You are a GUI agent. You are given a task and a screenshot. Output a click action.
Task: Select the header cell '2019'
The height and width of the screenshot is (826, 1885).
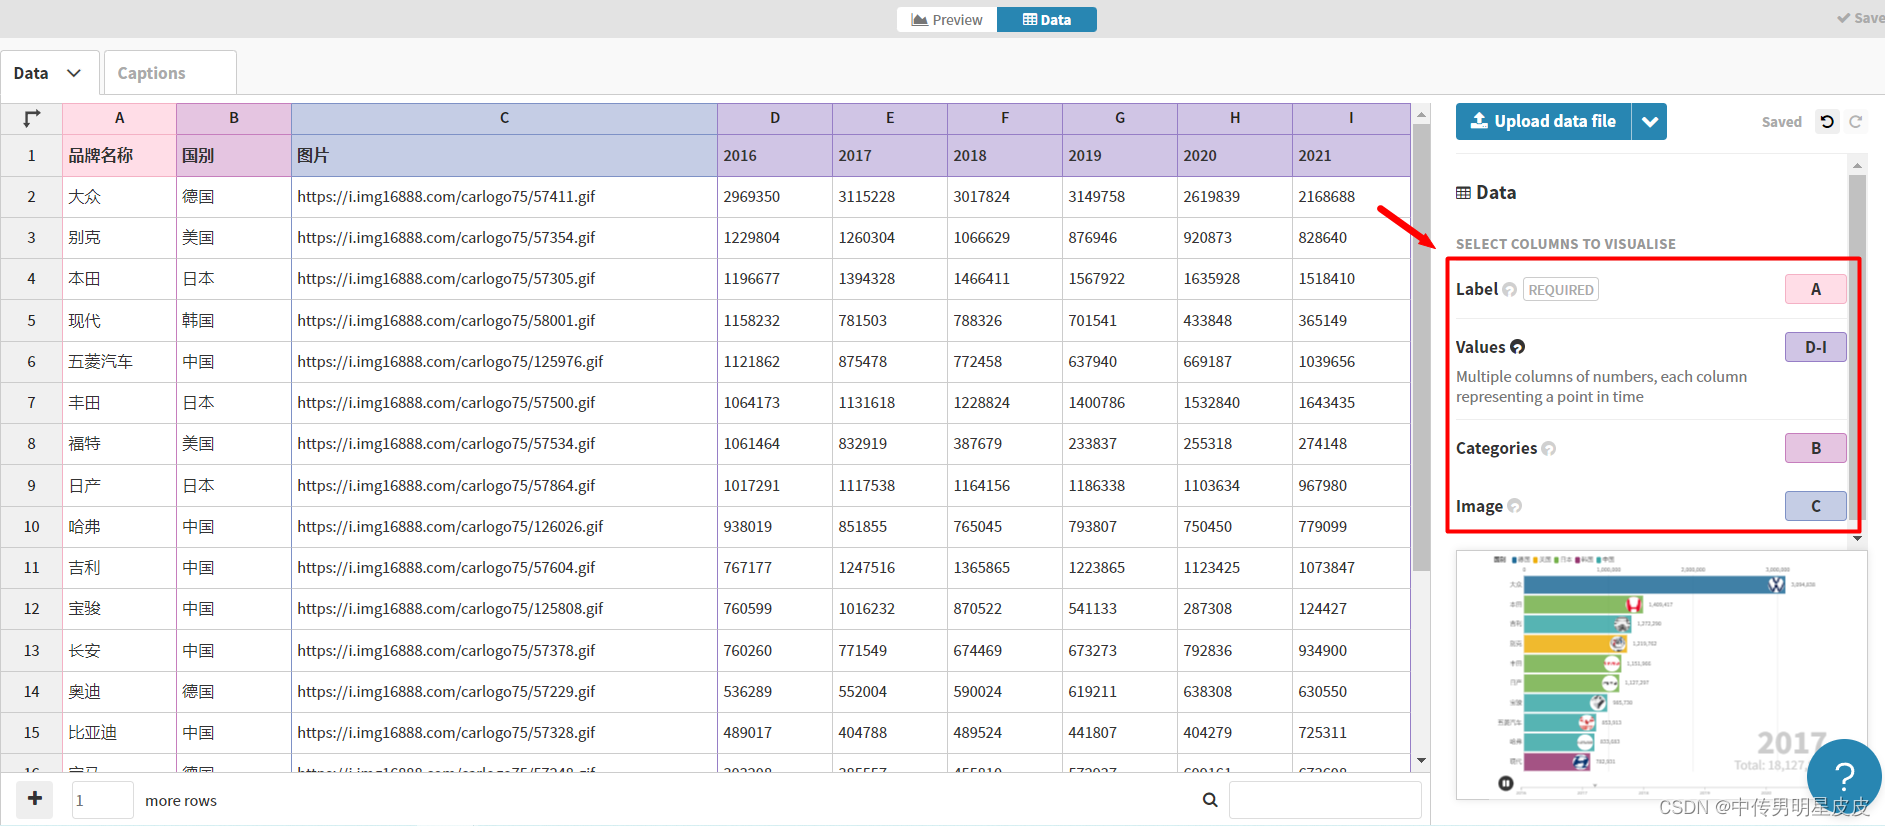point(1120,156)
